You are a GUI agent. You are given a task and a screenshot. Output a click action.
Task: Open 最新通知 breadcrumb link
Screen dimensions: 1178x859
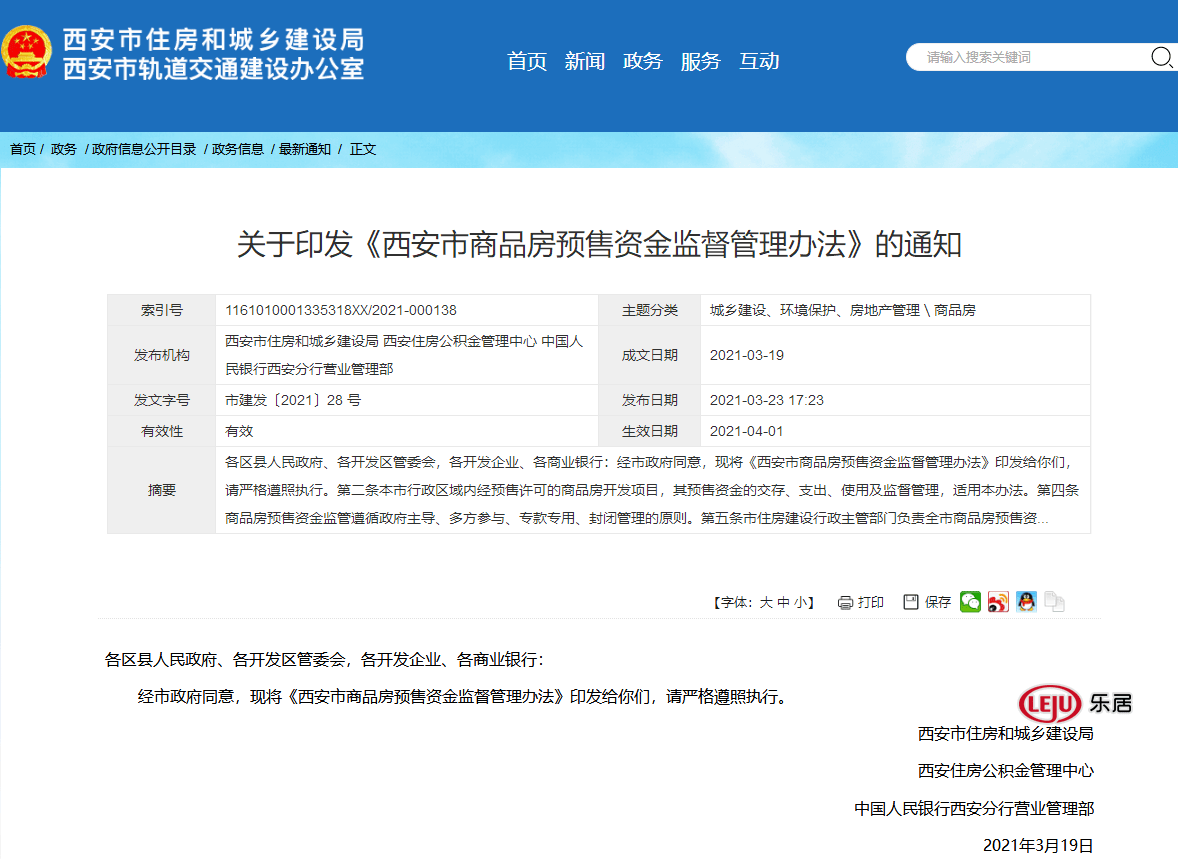(305, 149)
